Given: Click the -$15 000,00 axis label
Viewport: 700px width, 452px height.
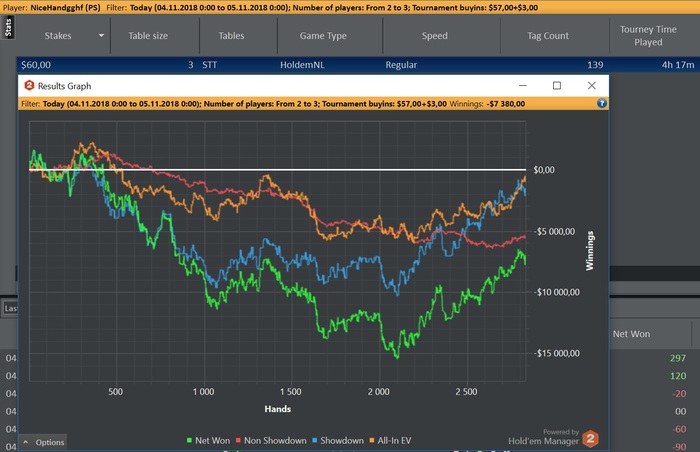Looking at the screenshot, I should pos(557,353).
